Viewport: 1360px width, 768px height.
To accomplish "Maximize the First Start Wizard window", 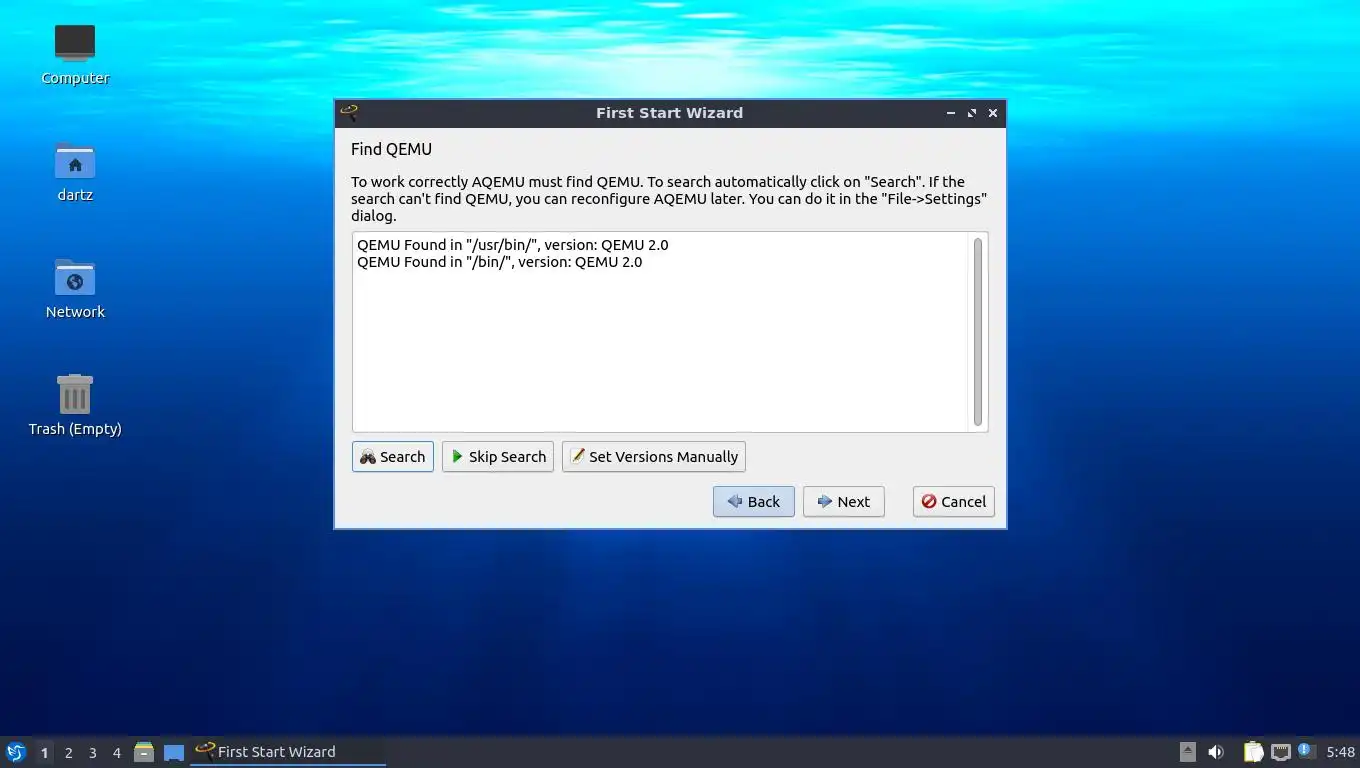I will [x=971, y=113].
